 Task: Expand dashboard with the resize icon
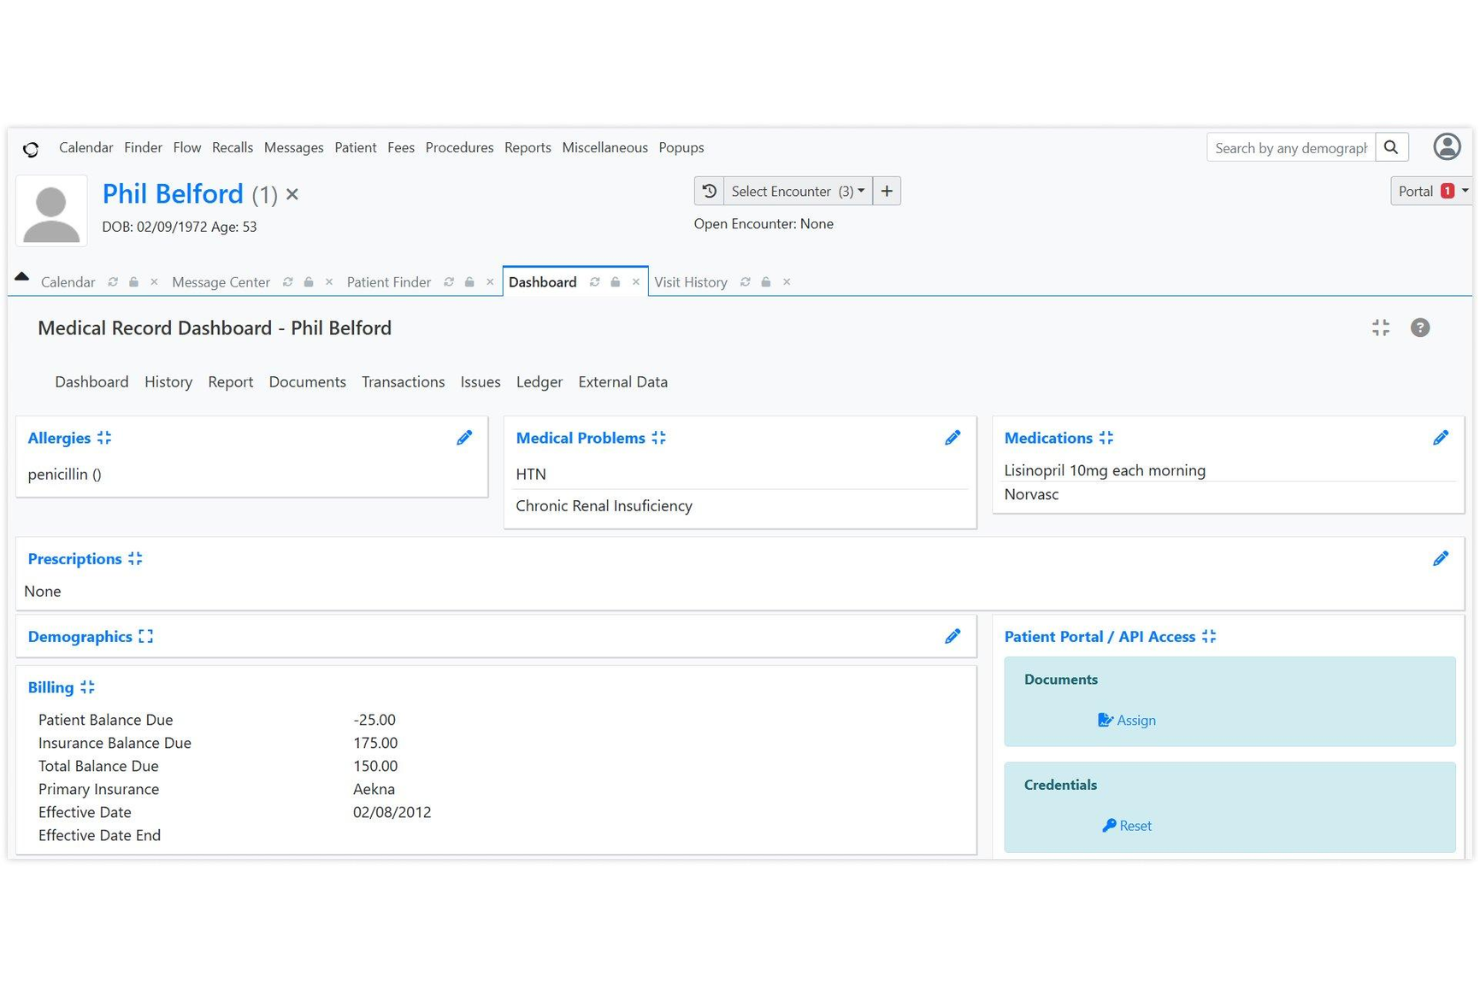[x=1381, y=327]
